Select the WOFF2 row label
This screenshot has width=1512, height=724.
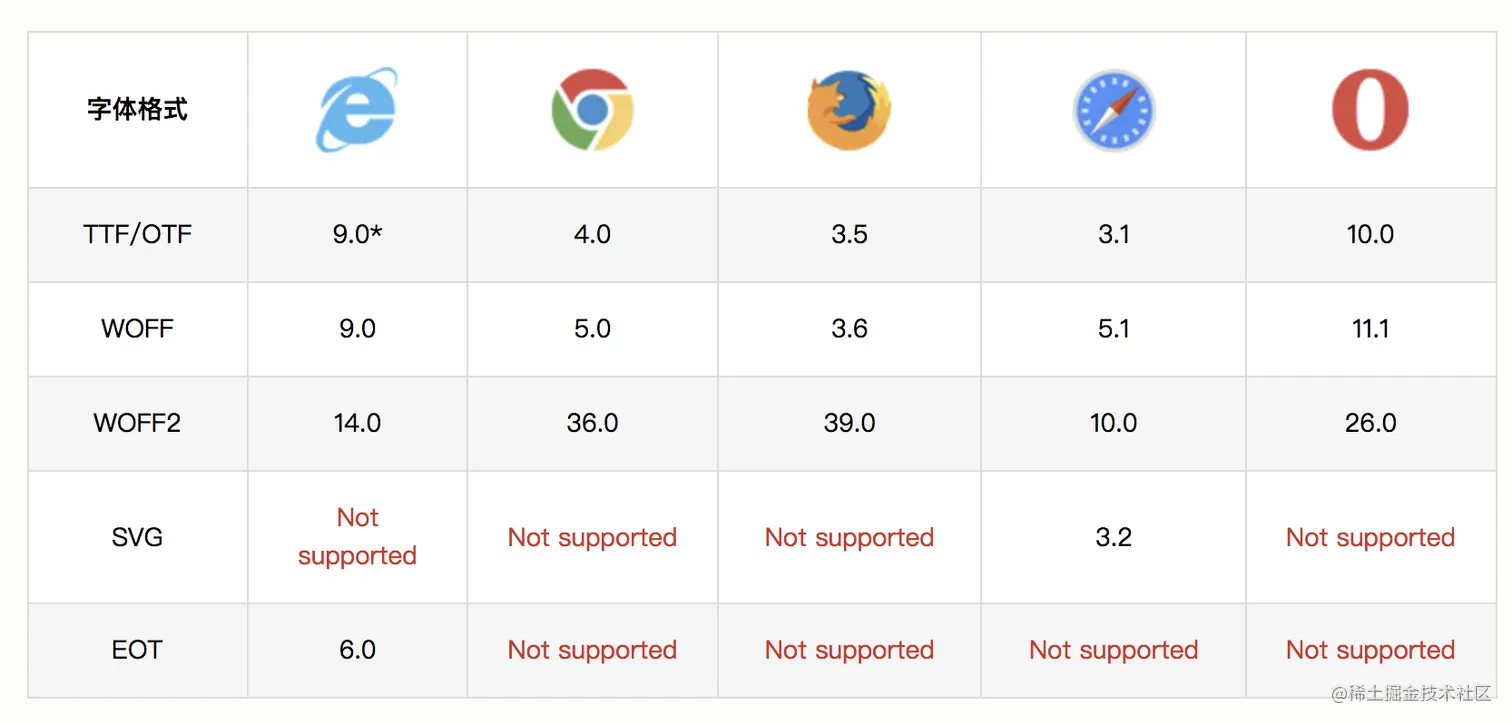click(x=137, y=423)
